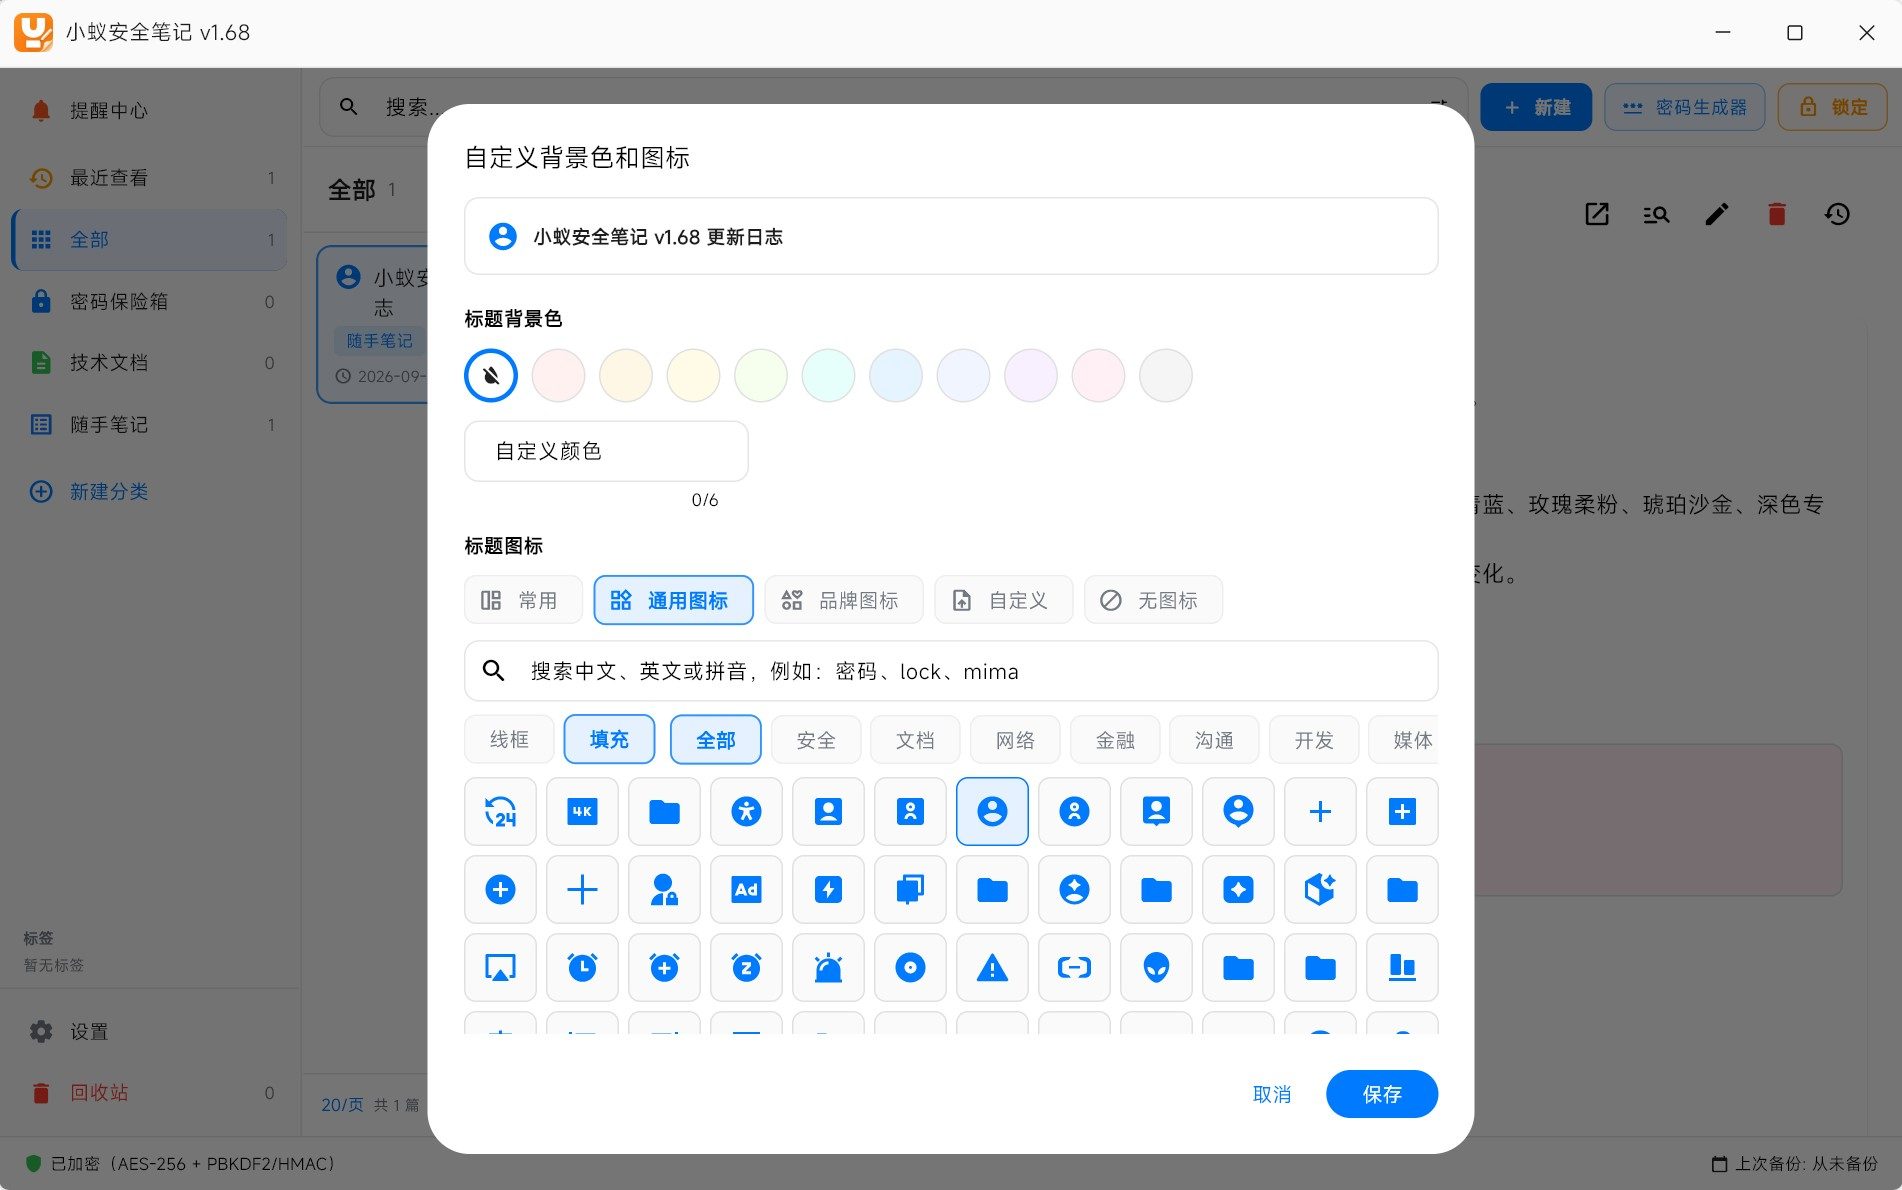This screenshot has height=1190, width=1902.
Task: Click the edit pencil icon in note toolbar
Action: click(1716, 214)
